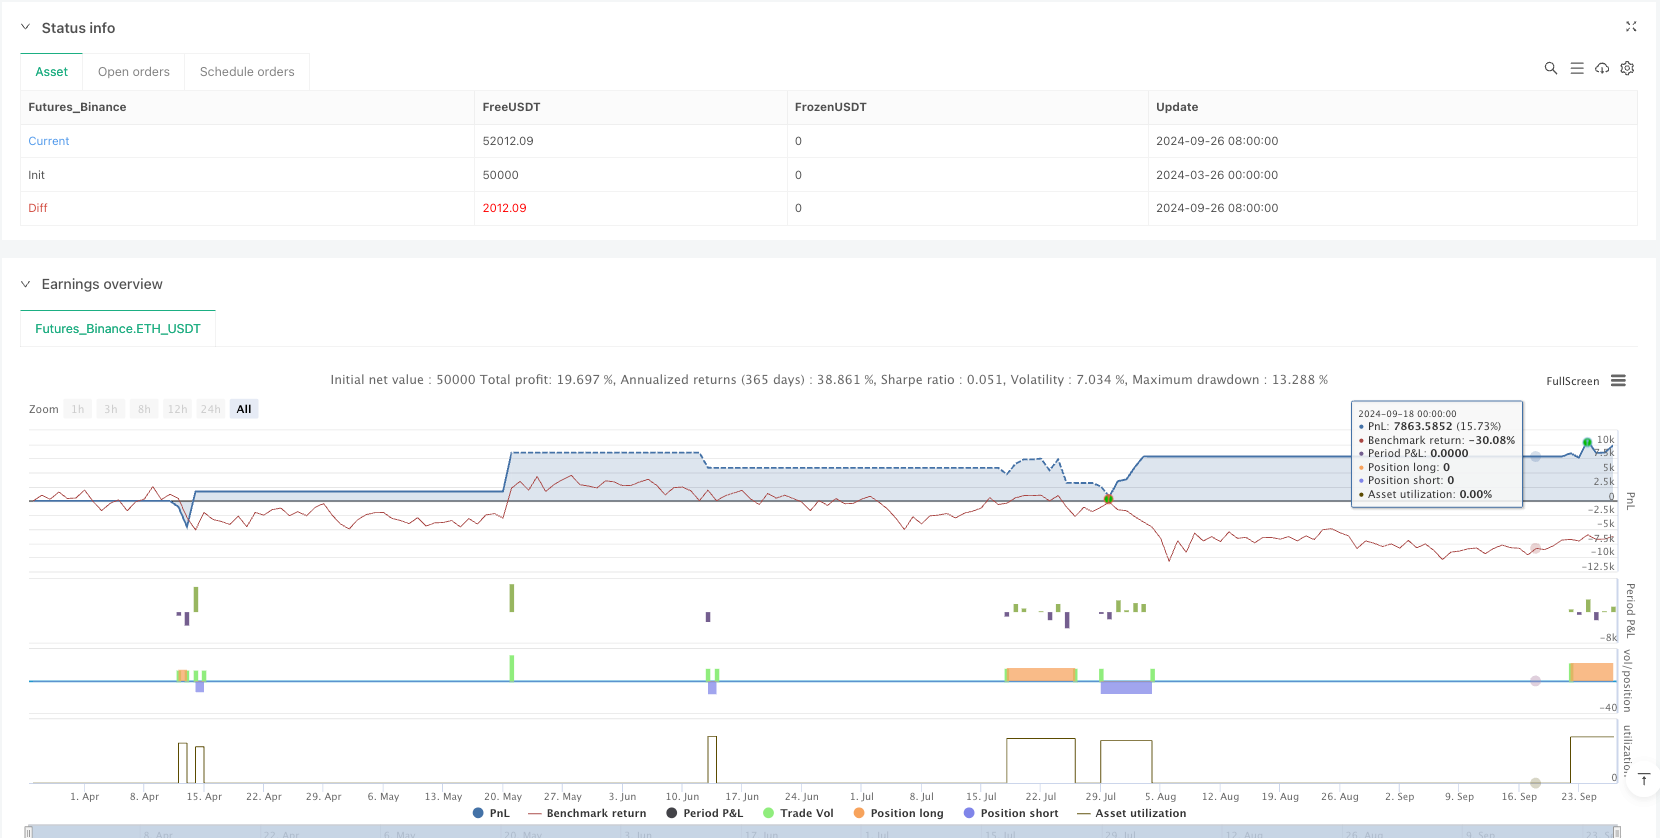Click the green PnL peak marker on chart
The height and width of the screenshot is (838, 1660).
(x=1587, y=442)
